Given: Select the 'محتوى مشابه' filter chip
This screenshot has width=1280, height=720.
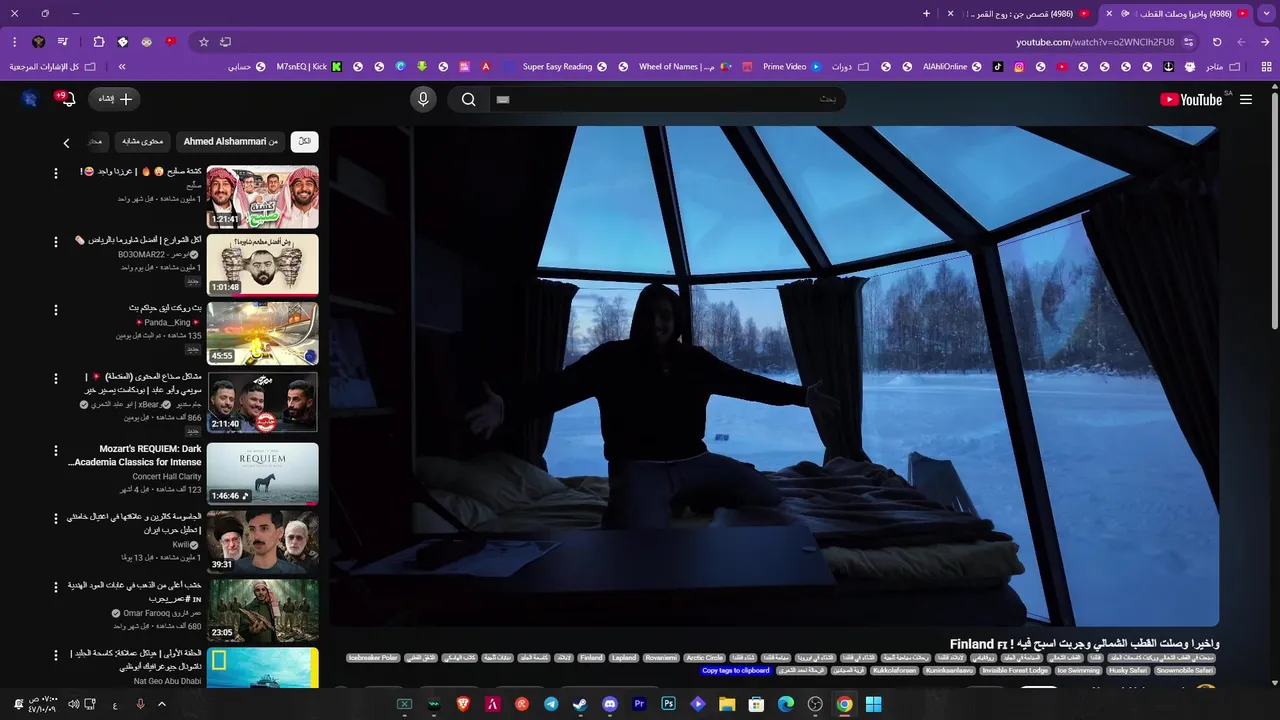Looking at the screenshot, I should coord(142,141).
